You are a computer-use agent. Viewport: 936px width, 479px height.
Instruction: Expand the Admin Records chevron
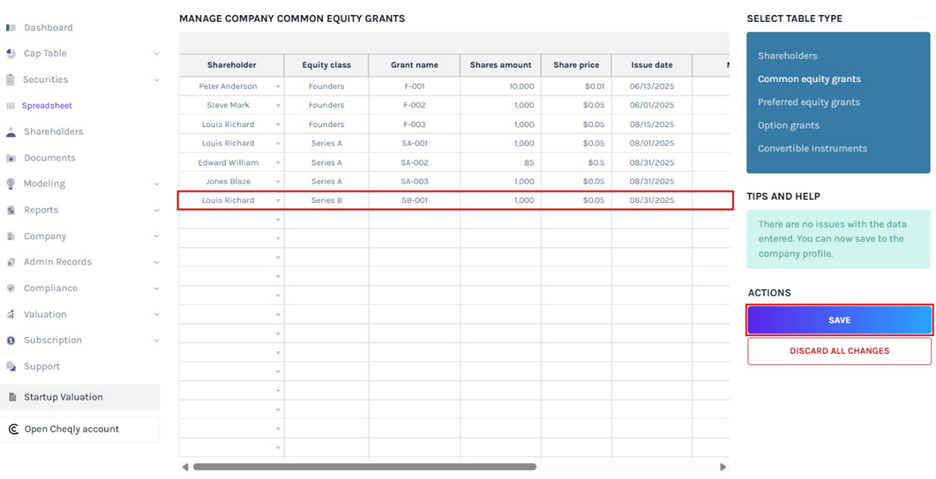tap(156, 262)
